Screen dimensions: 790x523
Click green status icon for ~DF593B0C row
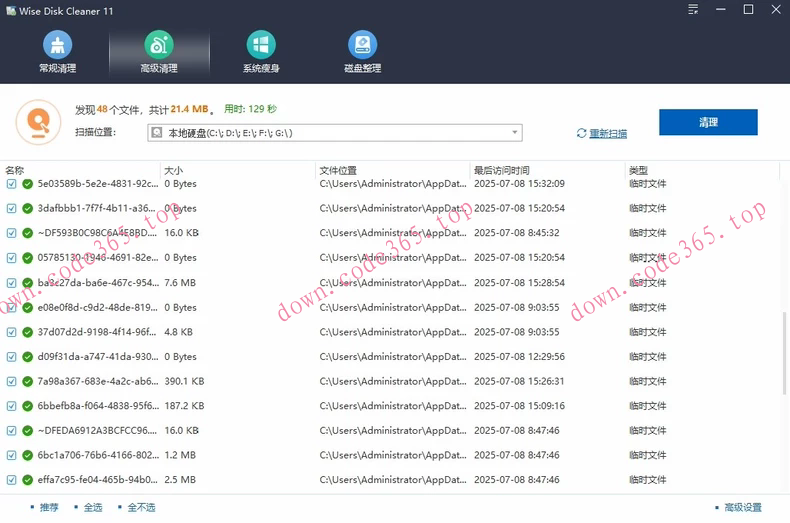(28, 233)
